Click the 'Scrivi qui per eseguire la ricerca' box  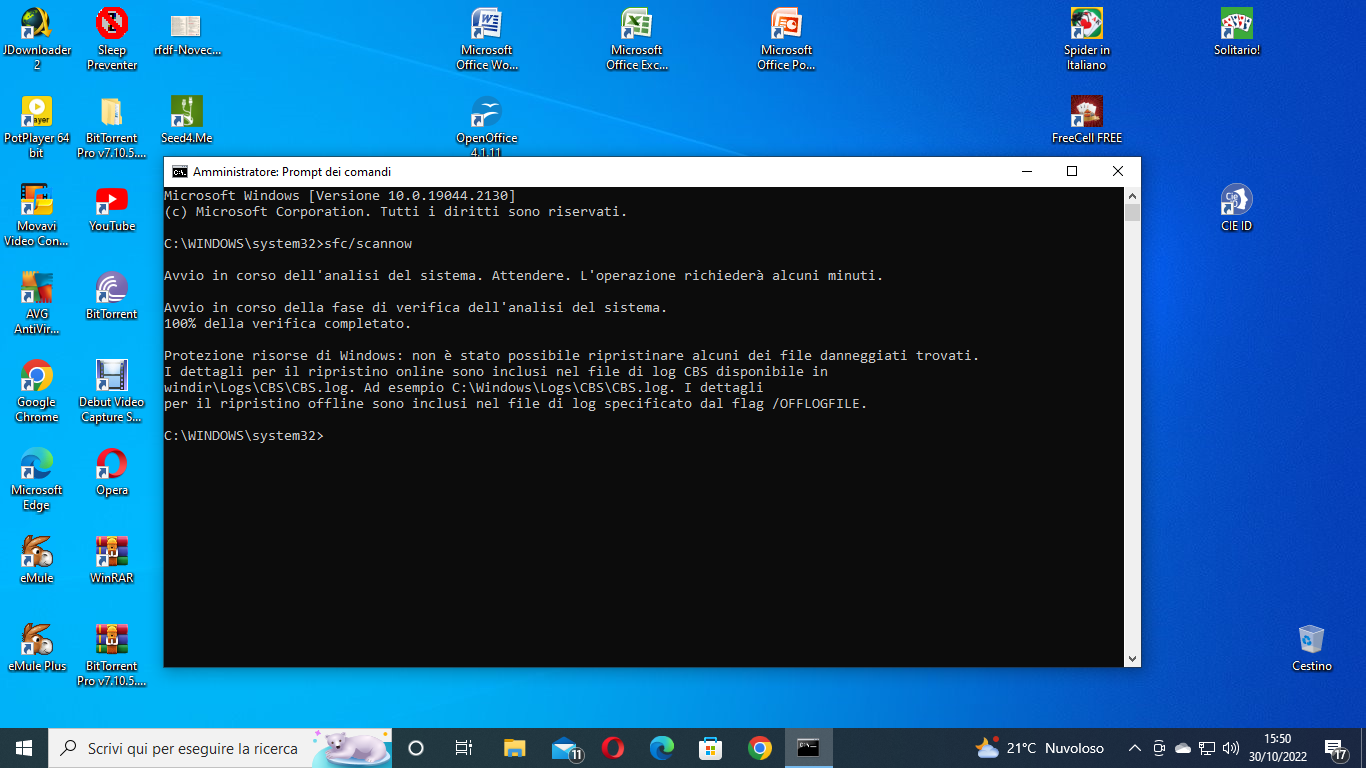[x=220, y=748]
